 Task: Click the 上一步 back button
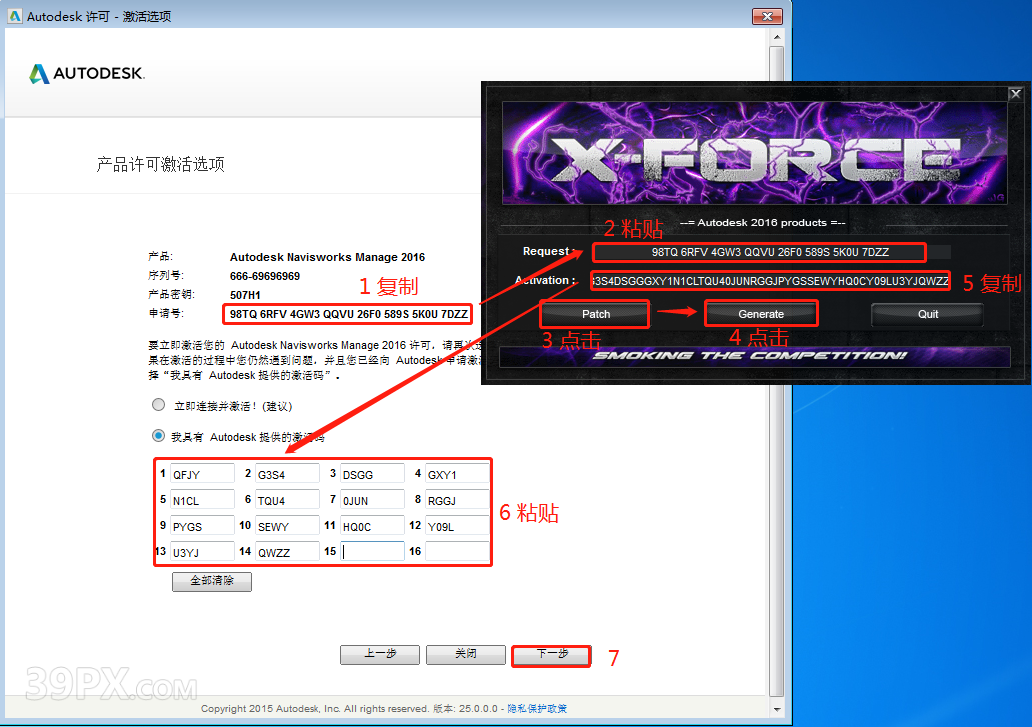tap(379, 654)
